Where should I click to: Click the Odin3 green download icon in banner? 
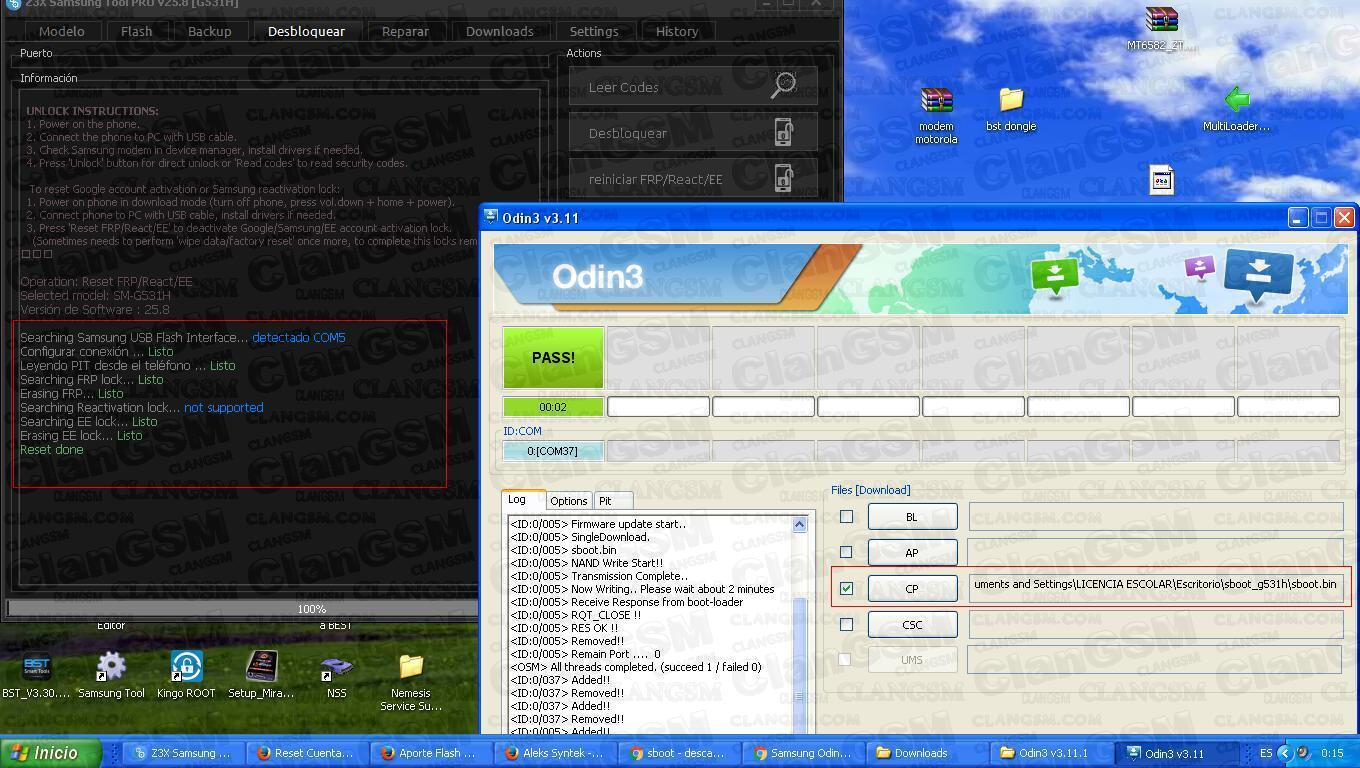(x=1055, y=275)
